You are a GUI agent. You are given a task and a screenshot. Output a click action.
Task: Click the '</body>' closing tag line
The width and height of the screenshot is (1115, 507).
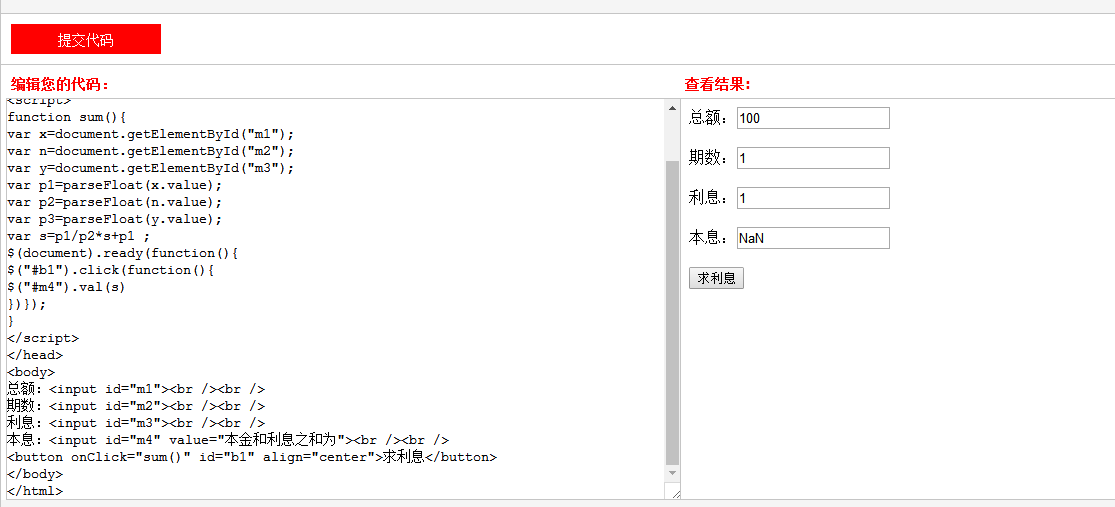point(35,474)
